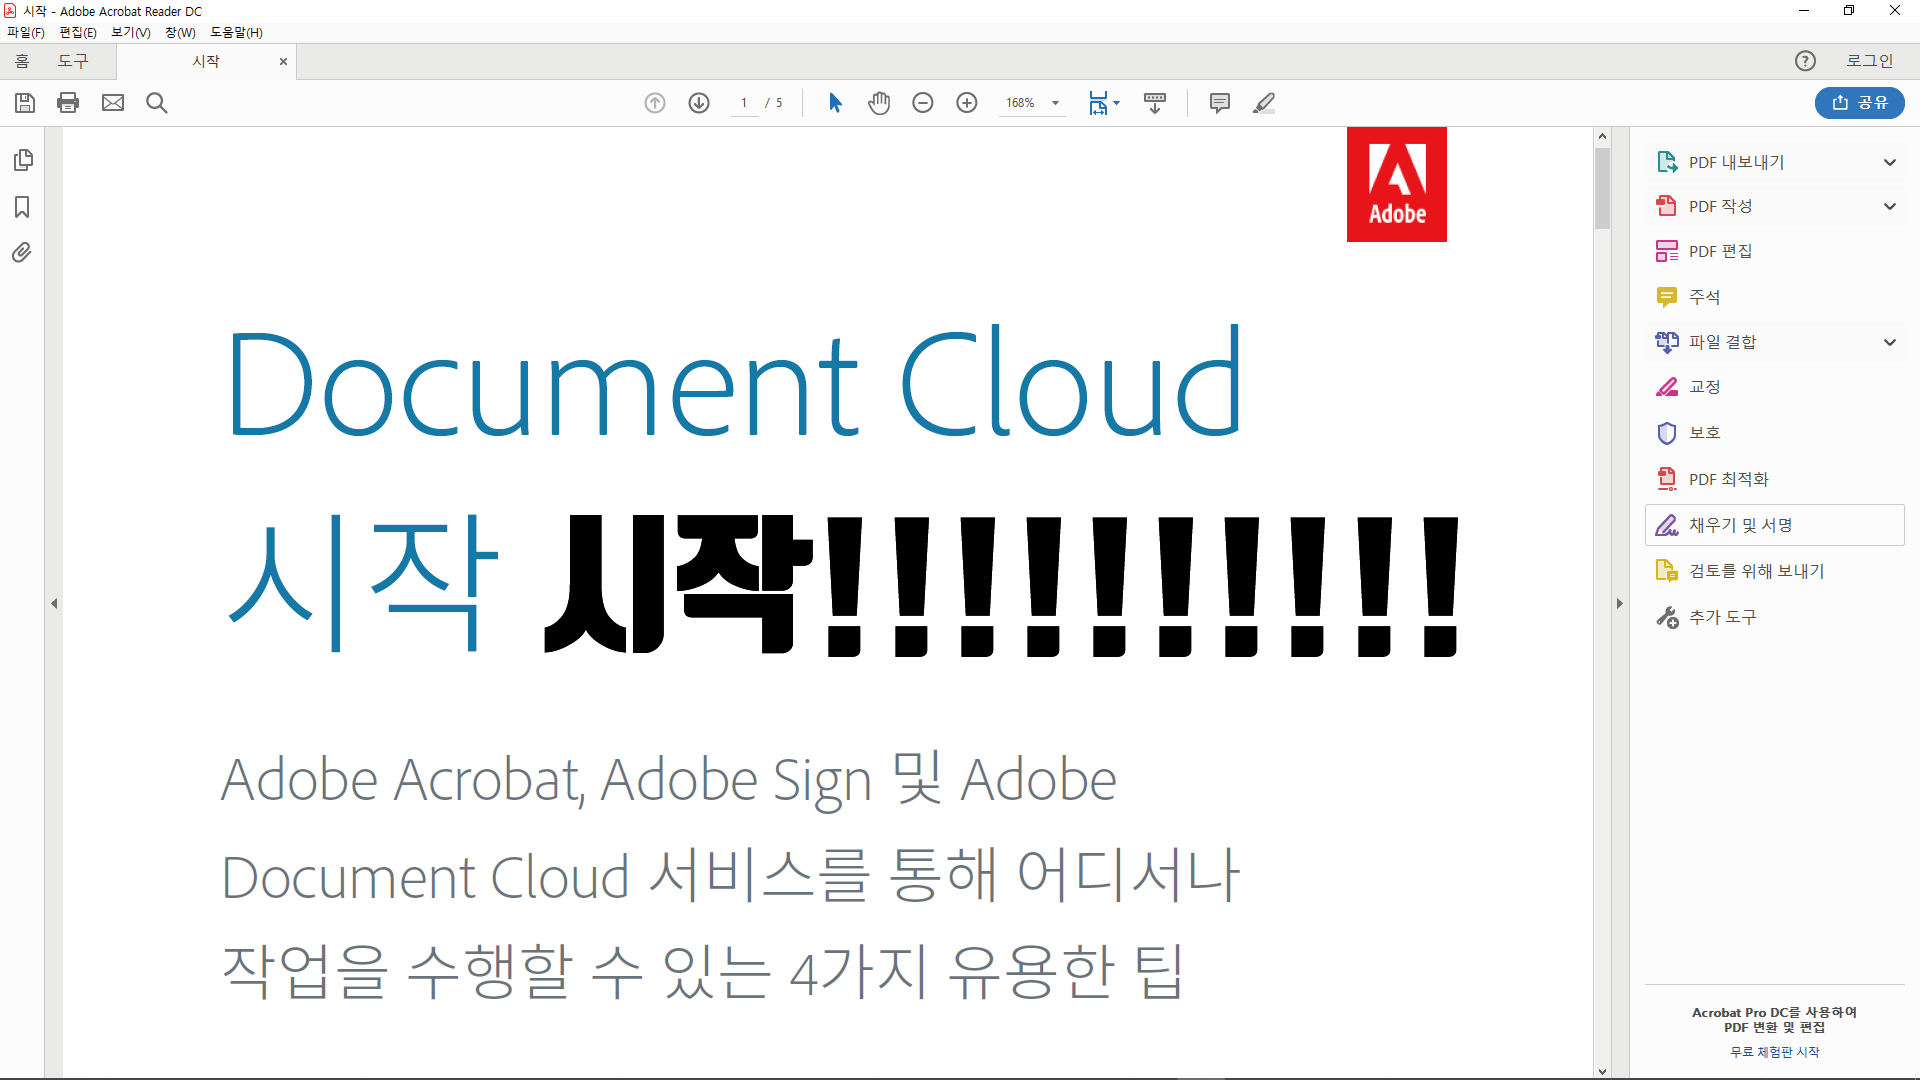Click the 무료 체험판 시작 link
1921x1081 pixels.
(x=1774, y=1052)
